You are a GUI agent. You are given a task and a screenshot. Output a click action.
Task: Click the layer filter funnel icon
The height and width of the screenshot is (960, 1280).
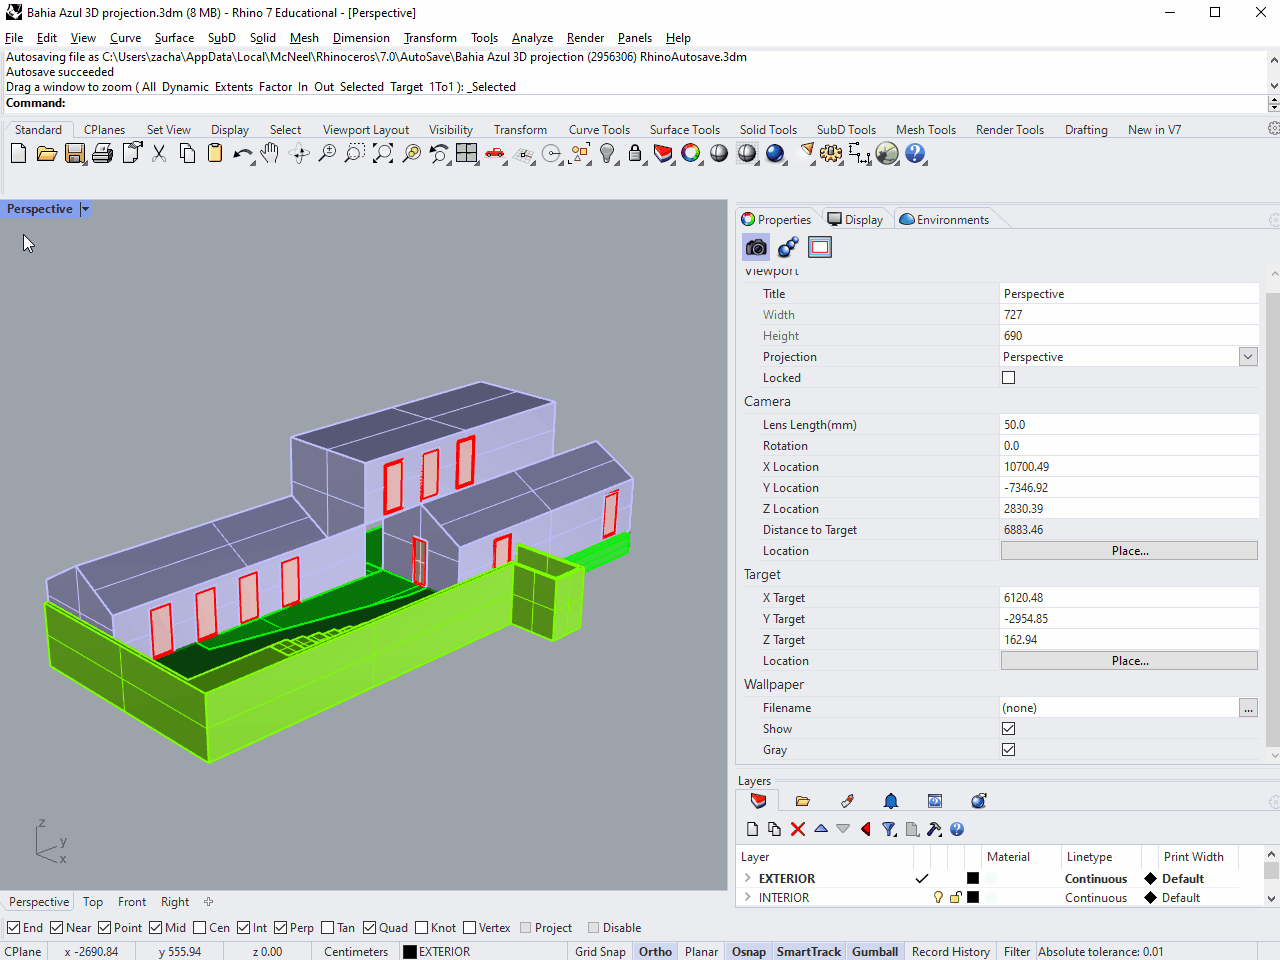[x=888, y=829]
